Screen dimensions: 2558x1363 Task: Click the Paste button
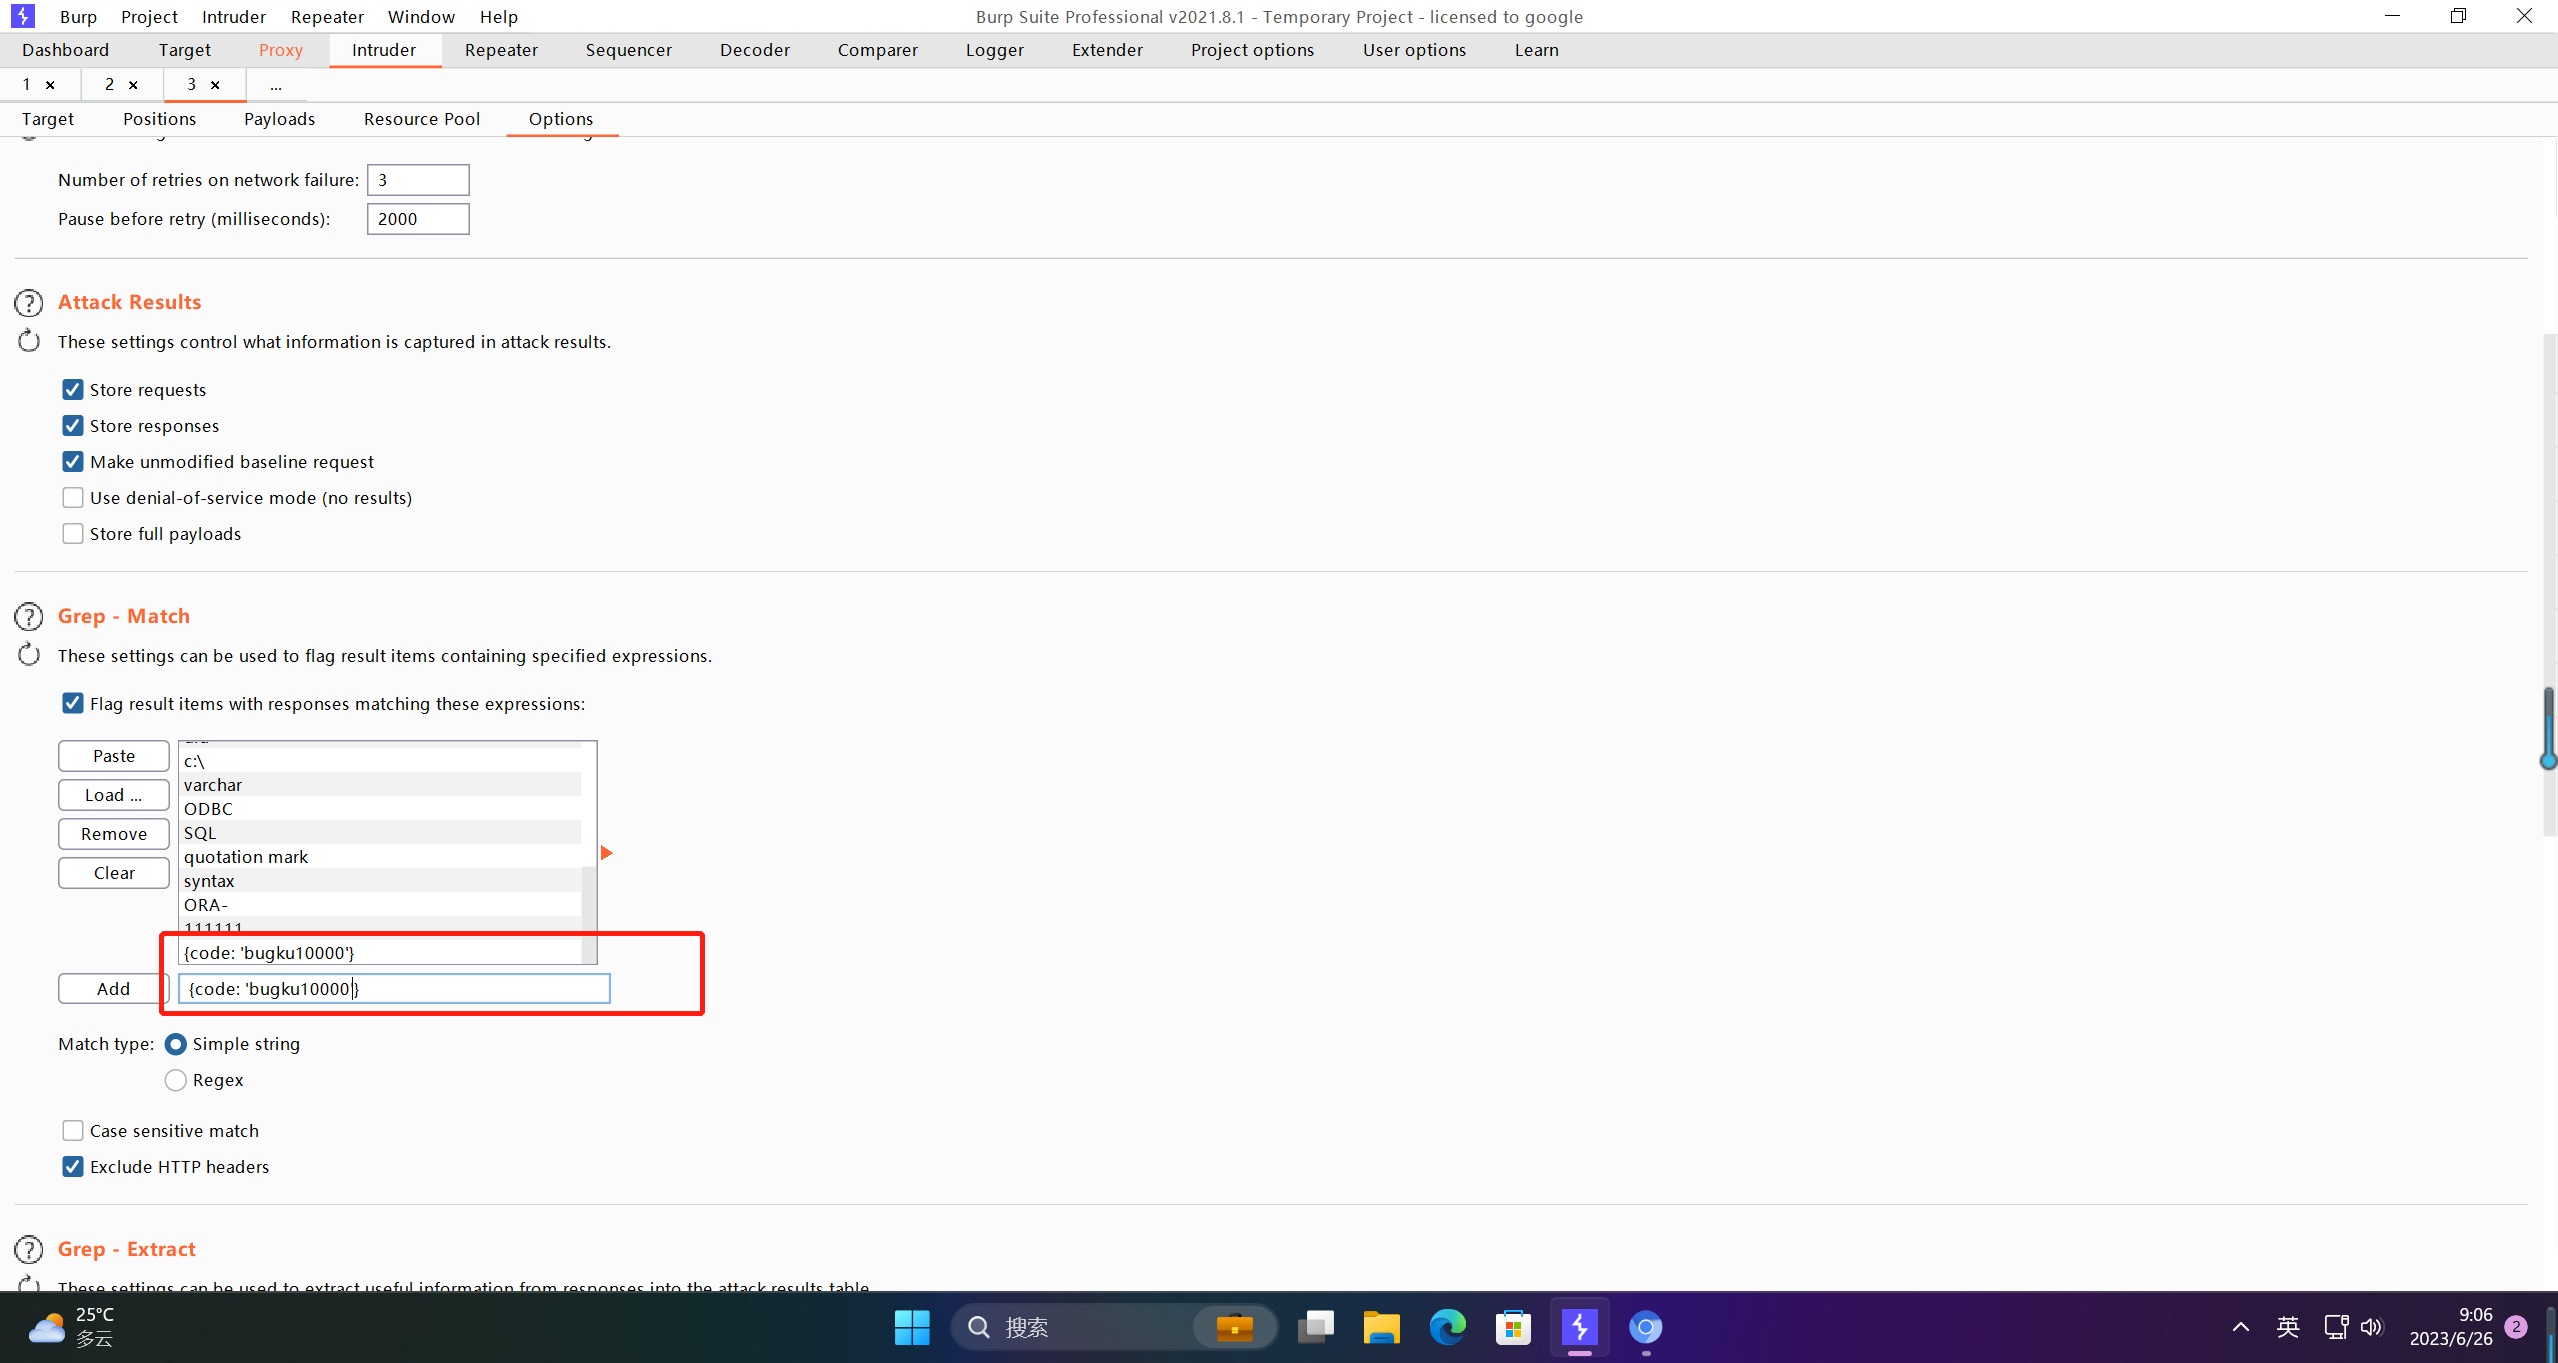coord(114,756)
